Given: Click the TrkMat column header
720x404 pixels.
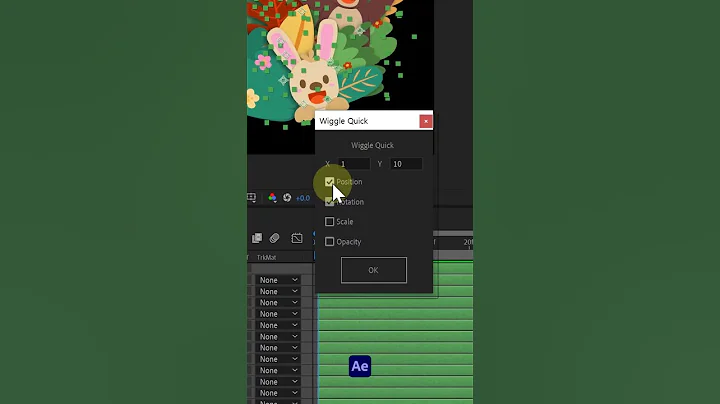Looking at the screenshot, I should click(266, 257).
